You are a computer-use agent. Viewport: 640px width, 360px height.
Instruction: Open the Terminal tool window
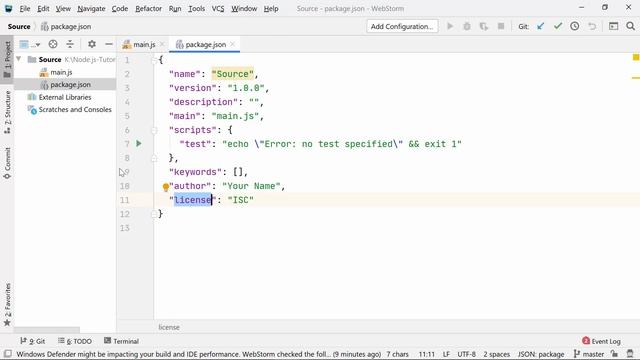(122, 341)
